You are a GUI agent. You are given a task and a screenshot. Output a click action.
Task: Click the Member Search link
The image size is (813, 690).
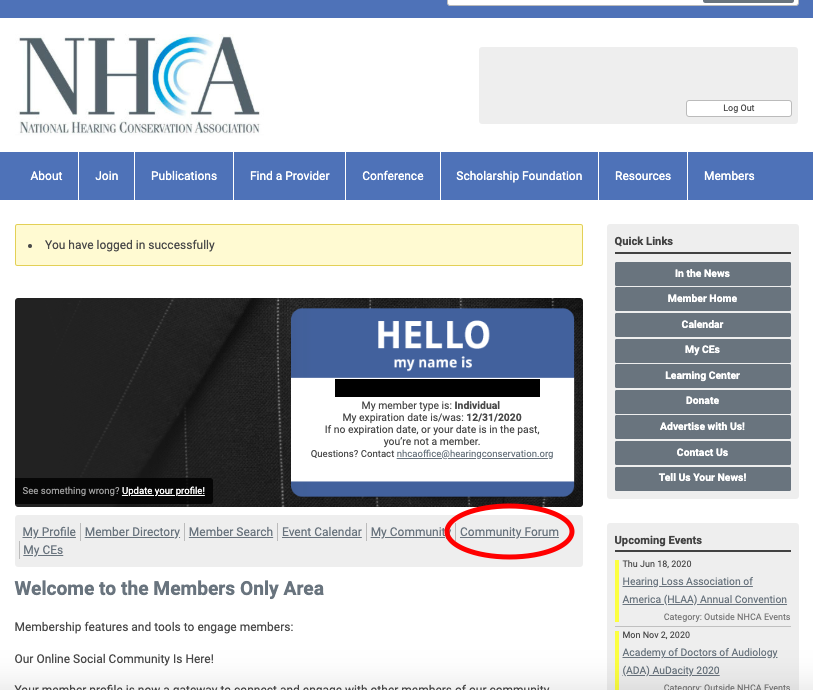click(x=231, y=532)
